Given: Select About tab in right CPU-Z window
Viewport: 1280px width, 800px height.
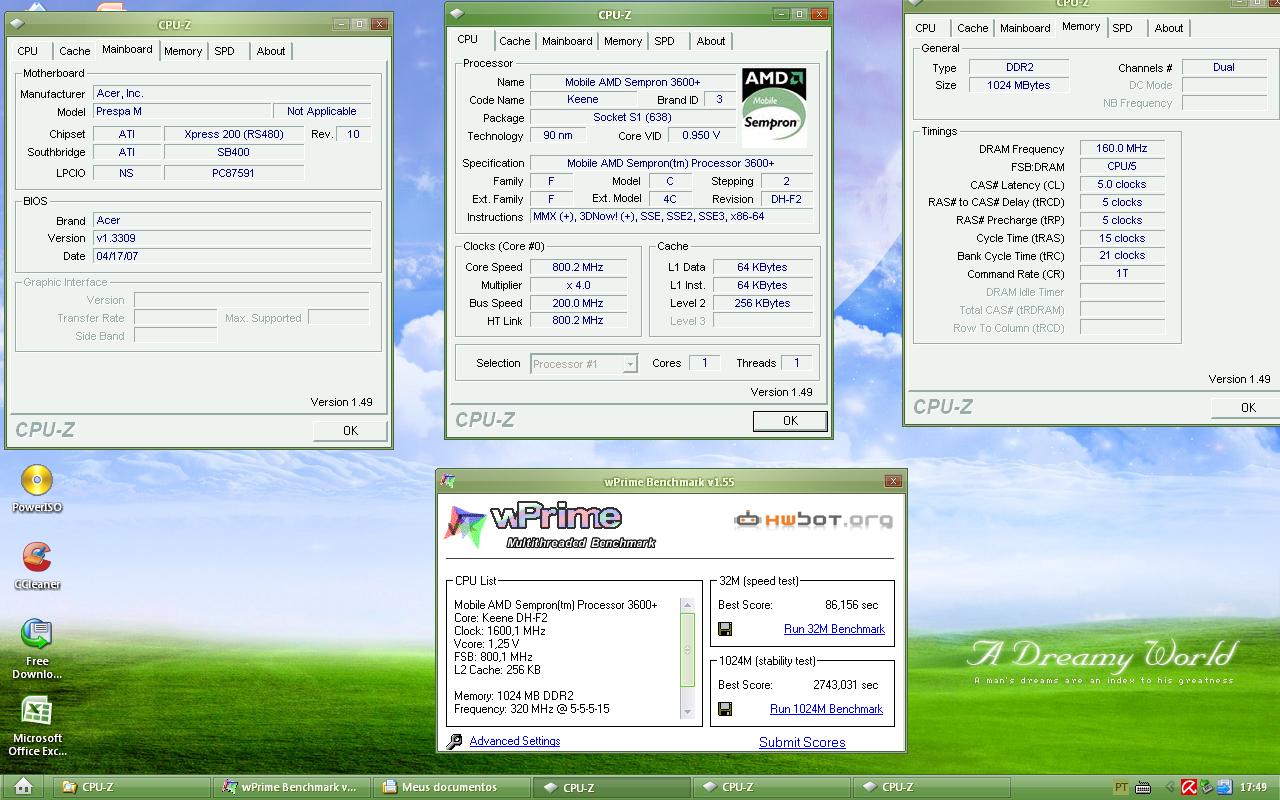Looking at the screenshot, I should [x=1169, y=28].
